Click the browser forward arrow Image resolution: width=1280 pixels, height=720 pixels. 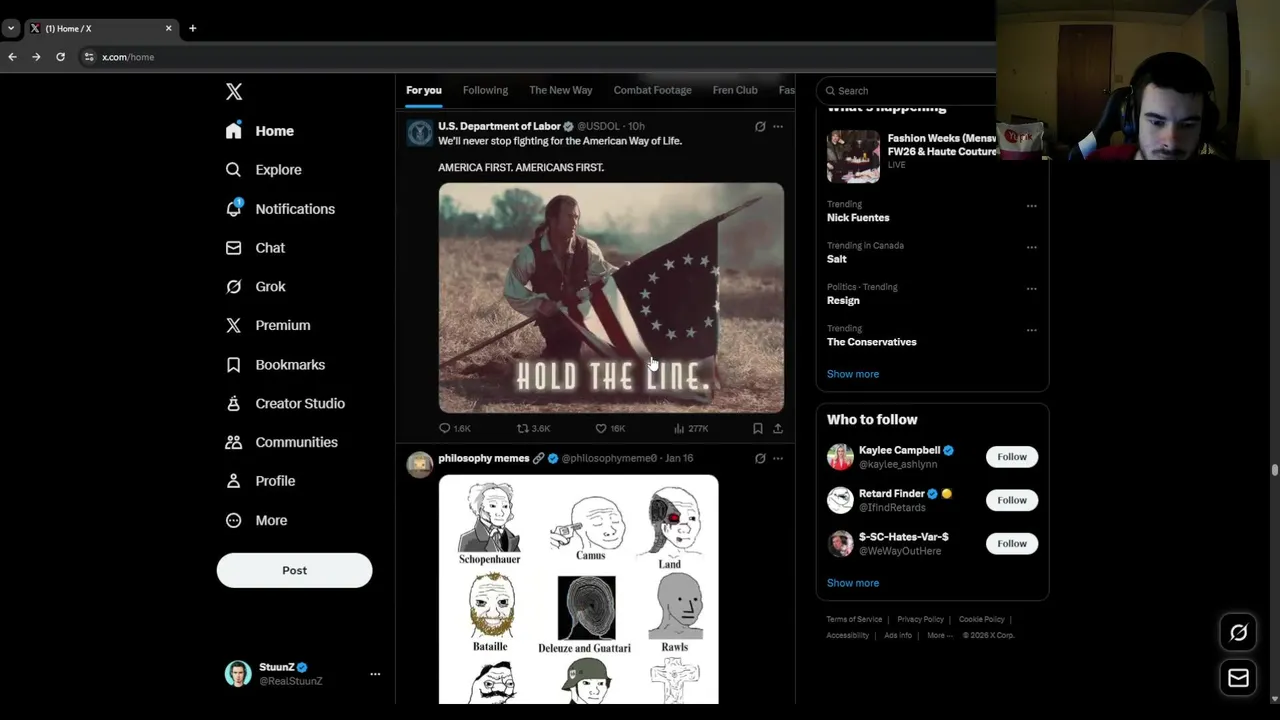(x=36, y=57)
